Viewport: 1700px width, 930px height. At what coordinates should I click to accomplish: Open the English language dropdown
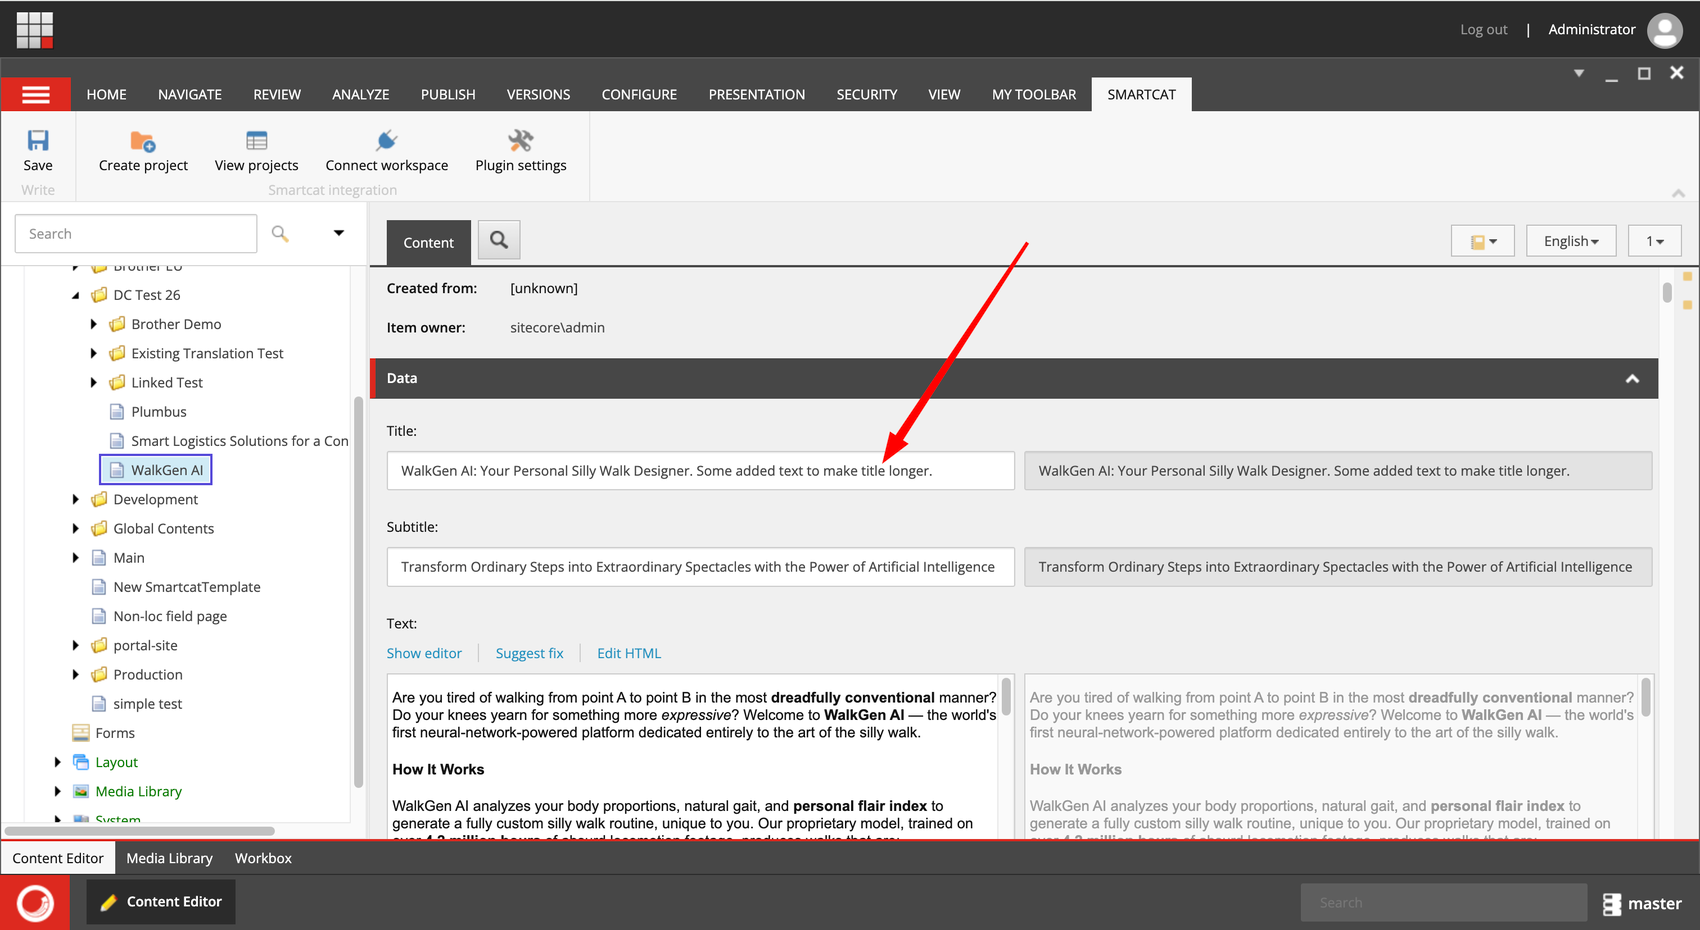pyautogui.click(x=1571, y=241)
